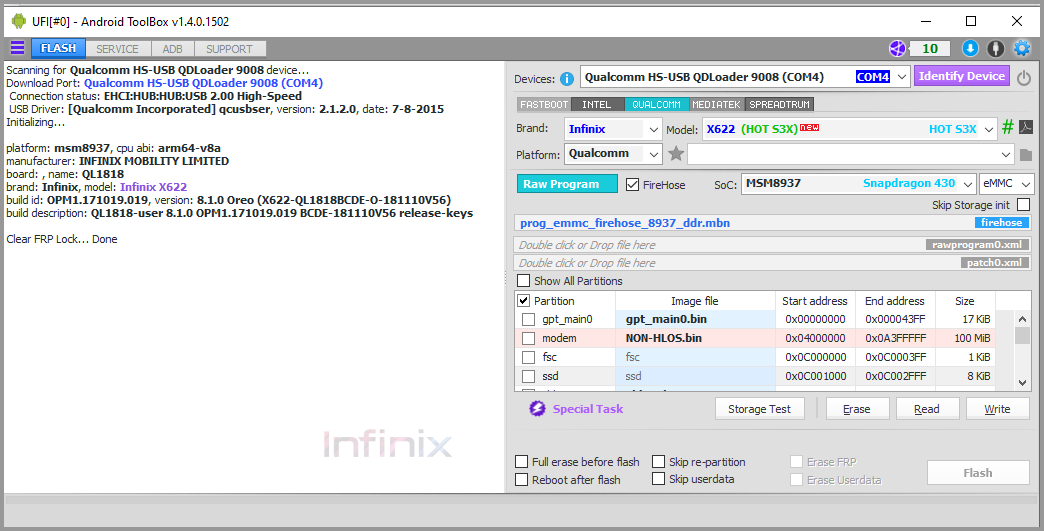Click the folder browse icon by Platform
Screen dimensions: 1044x531
tap(1025, 154)
